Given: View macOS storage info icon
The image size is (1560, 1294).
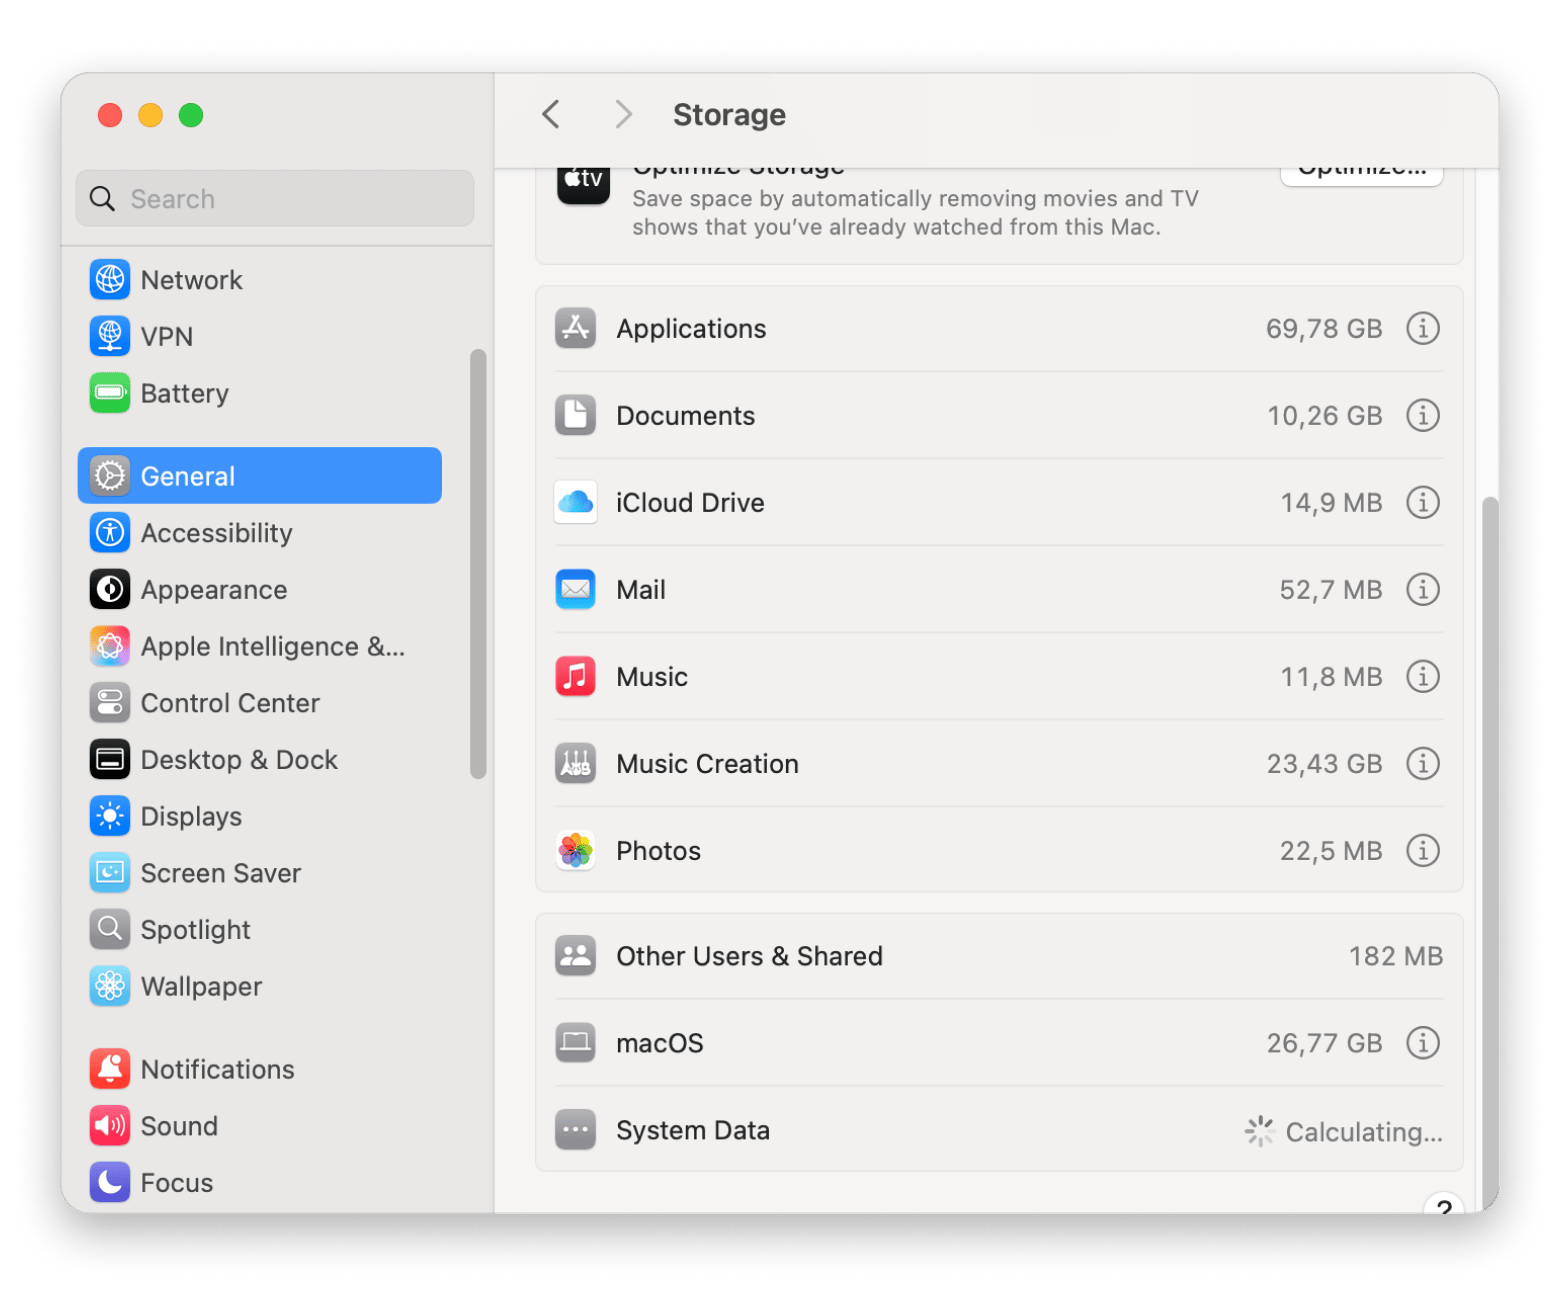Looking at the screenshot, I should click(x=1422, y=1043).
